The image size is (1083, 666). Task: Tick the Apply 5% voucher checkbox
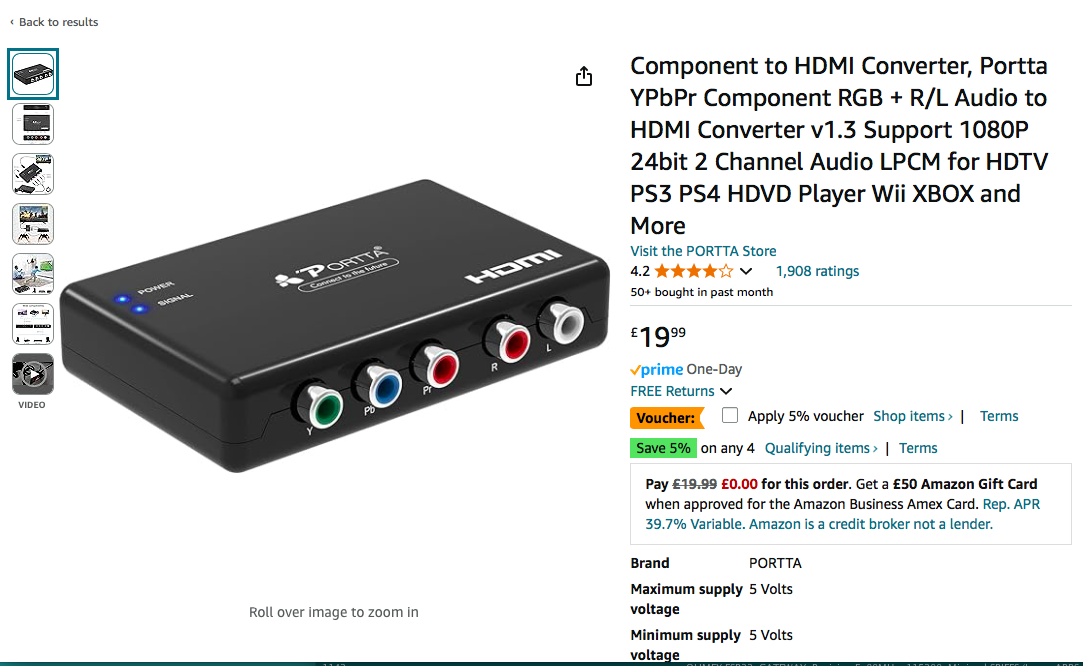point(729,415)
